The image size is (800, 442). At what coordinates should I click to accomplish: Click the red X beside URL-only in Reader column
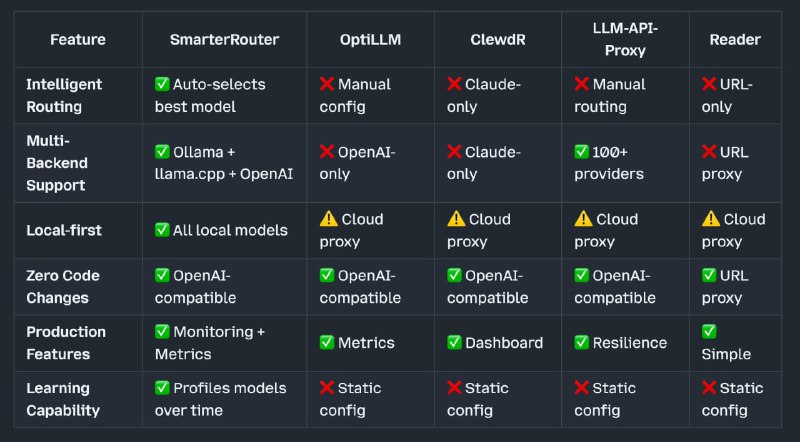[x=709, y=84]
